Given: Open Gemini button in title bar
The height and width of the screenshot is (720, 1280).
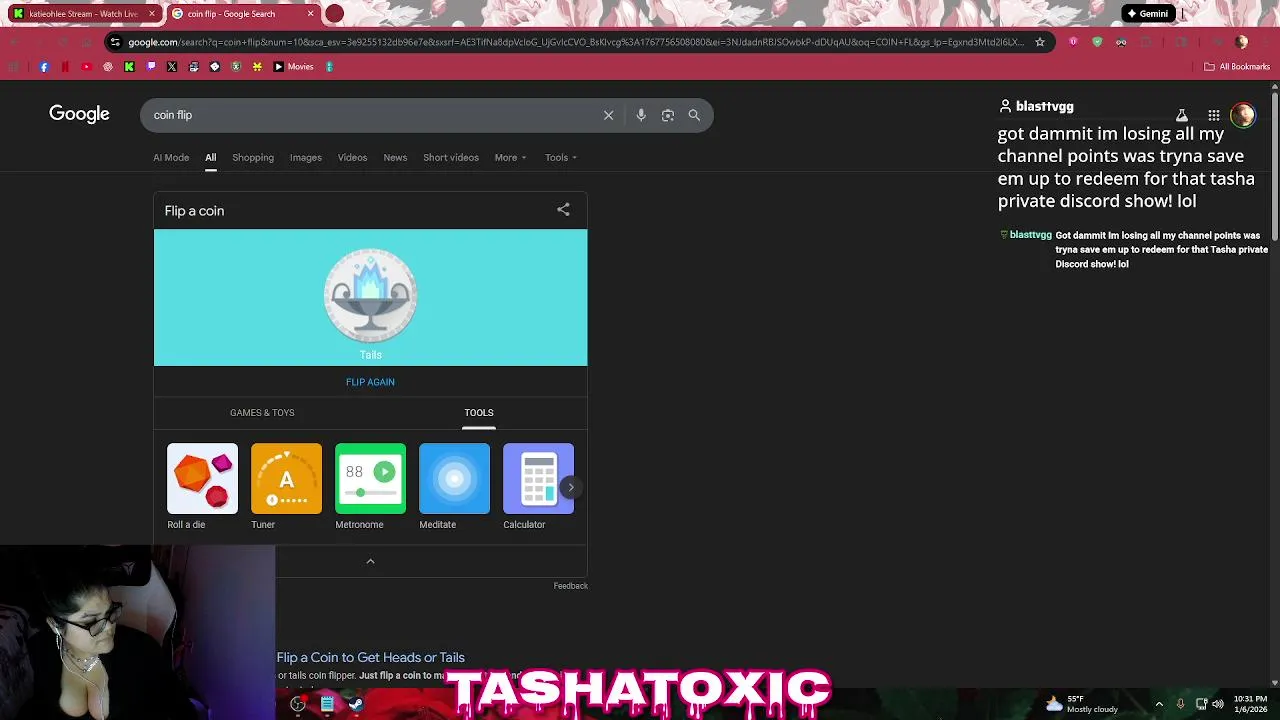Looking at the screenshot, I should (1148, 14).
